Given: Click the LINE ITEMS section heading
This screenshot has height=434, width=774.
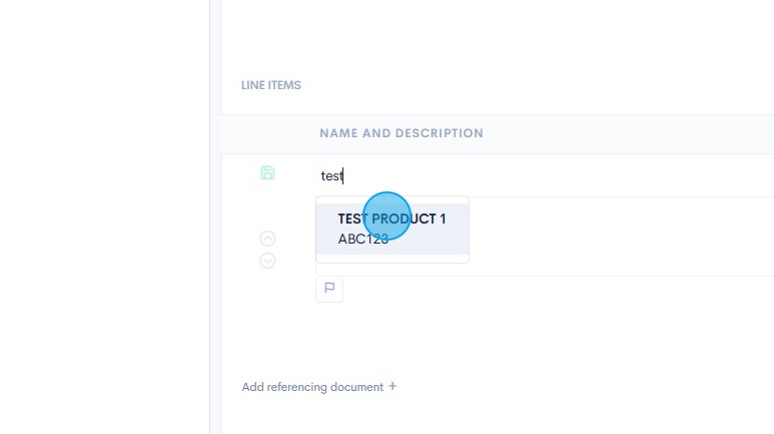Looking at the screenshot, I should coord(271,85).
